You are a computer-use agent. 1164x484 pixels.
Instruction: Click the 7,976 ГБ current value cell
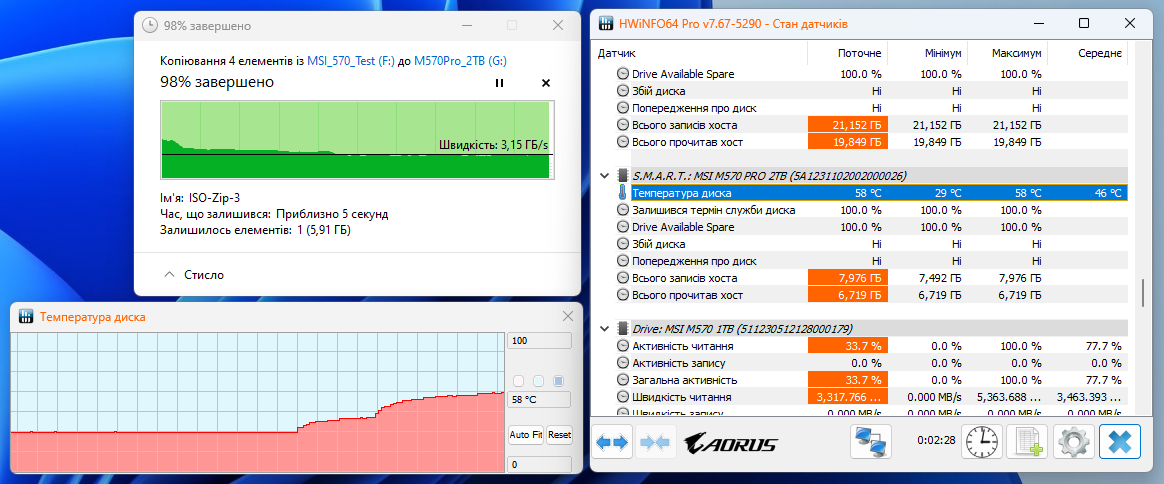(x=848, y=278)
